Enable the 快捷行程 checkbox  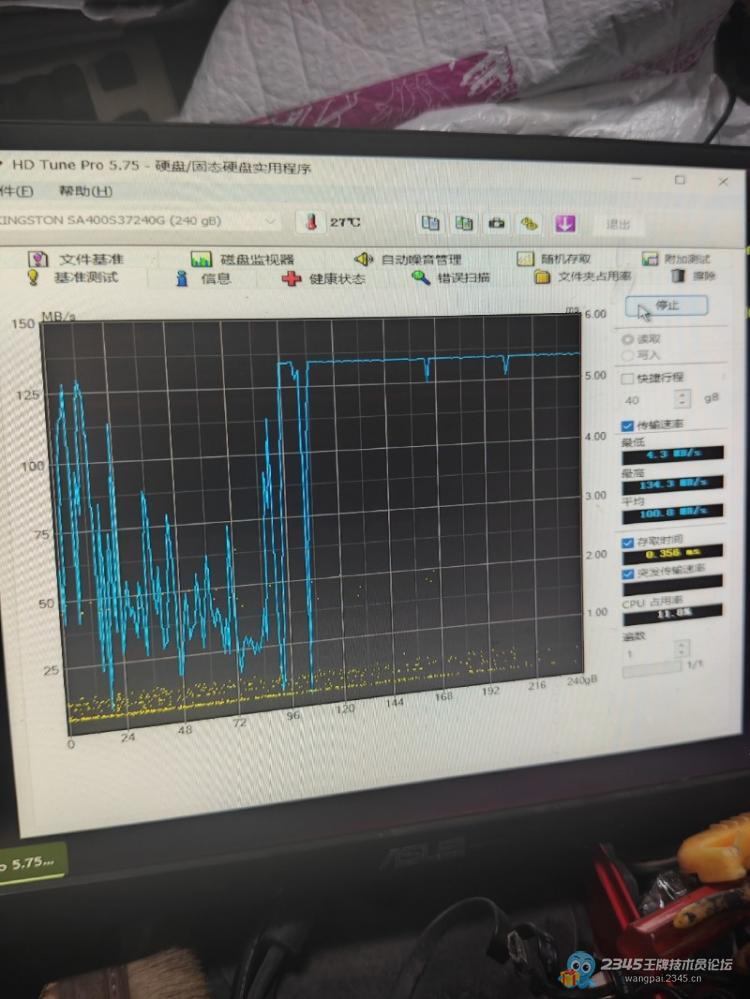(x=627, y=379)
